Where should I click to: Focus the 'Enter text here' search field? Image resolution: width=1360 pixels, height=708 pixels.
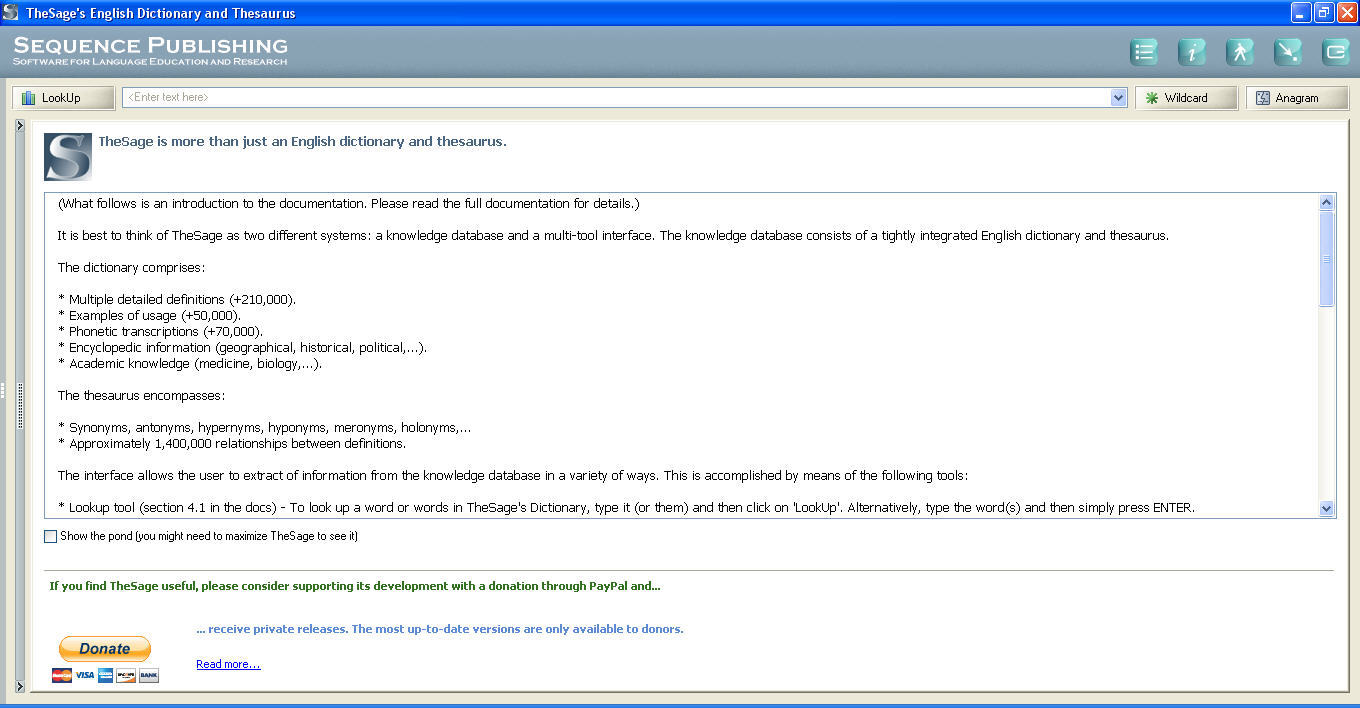click(x=616, y=97)
